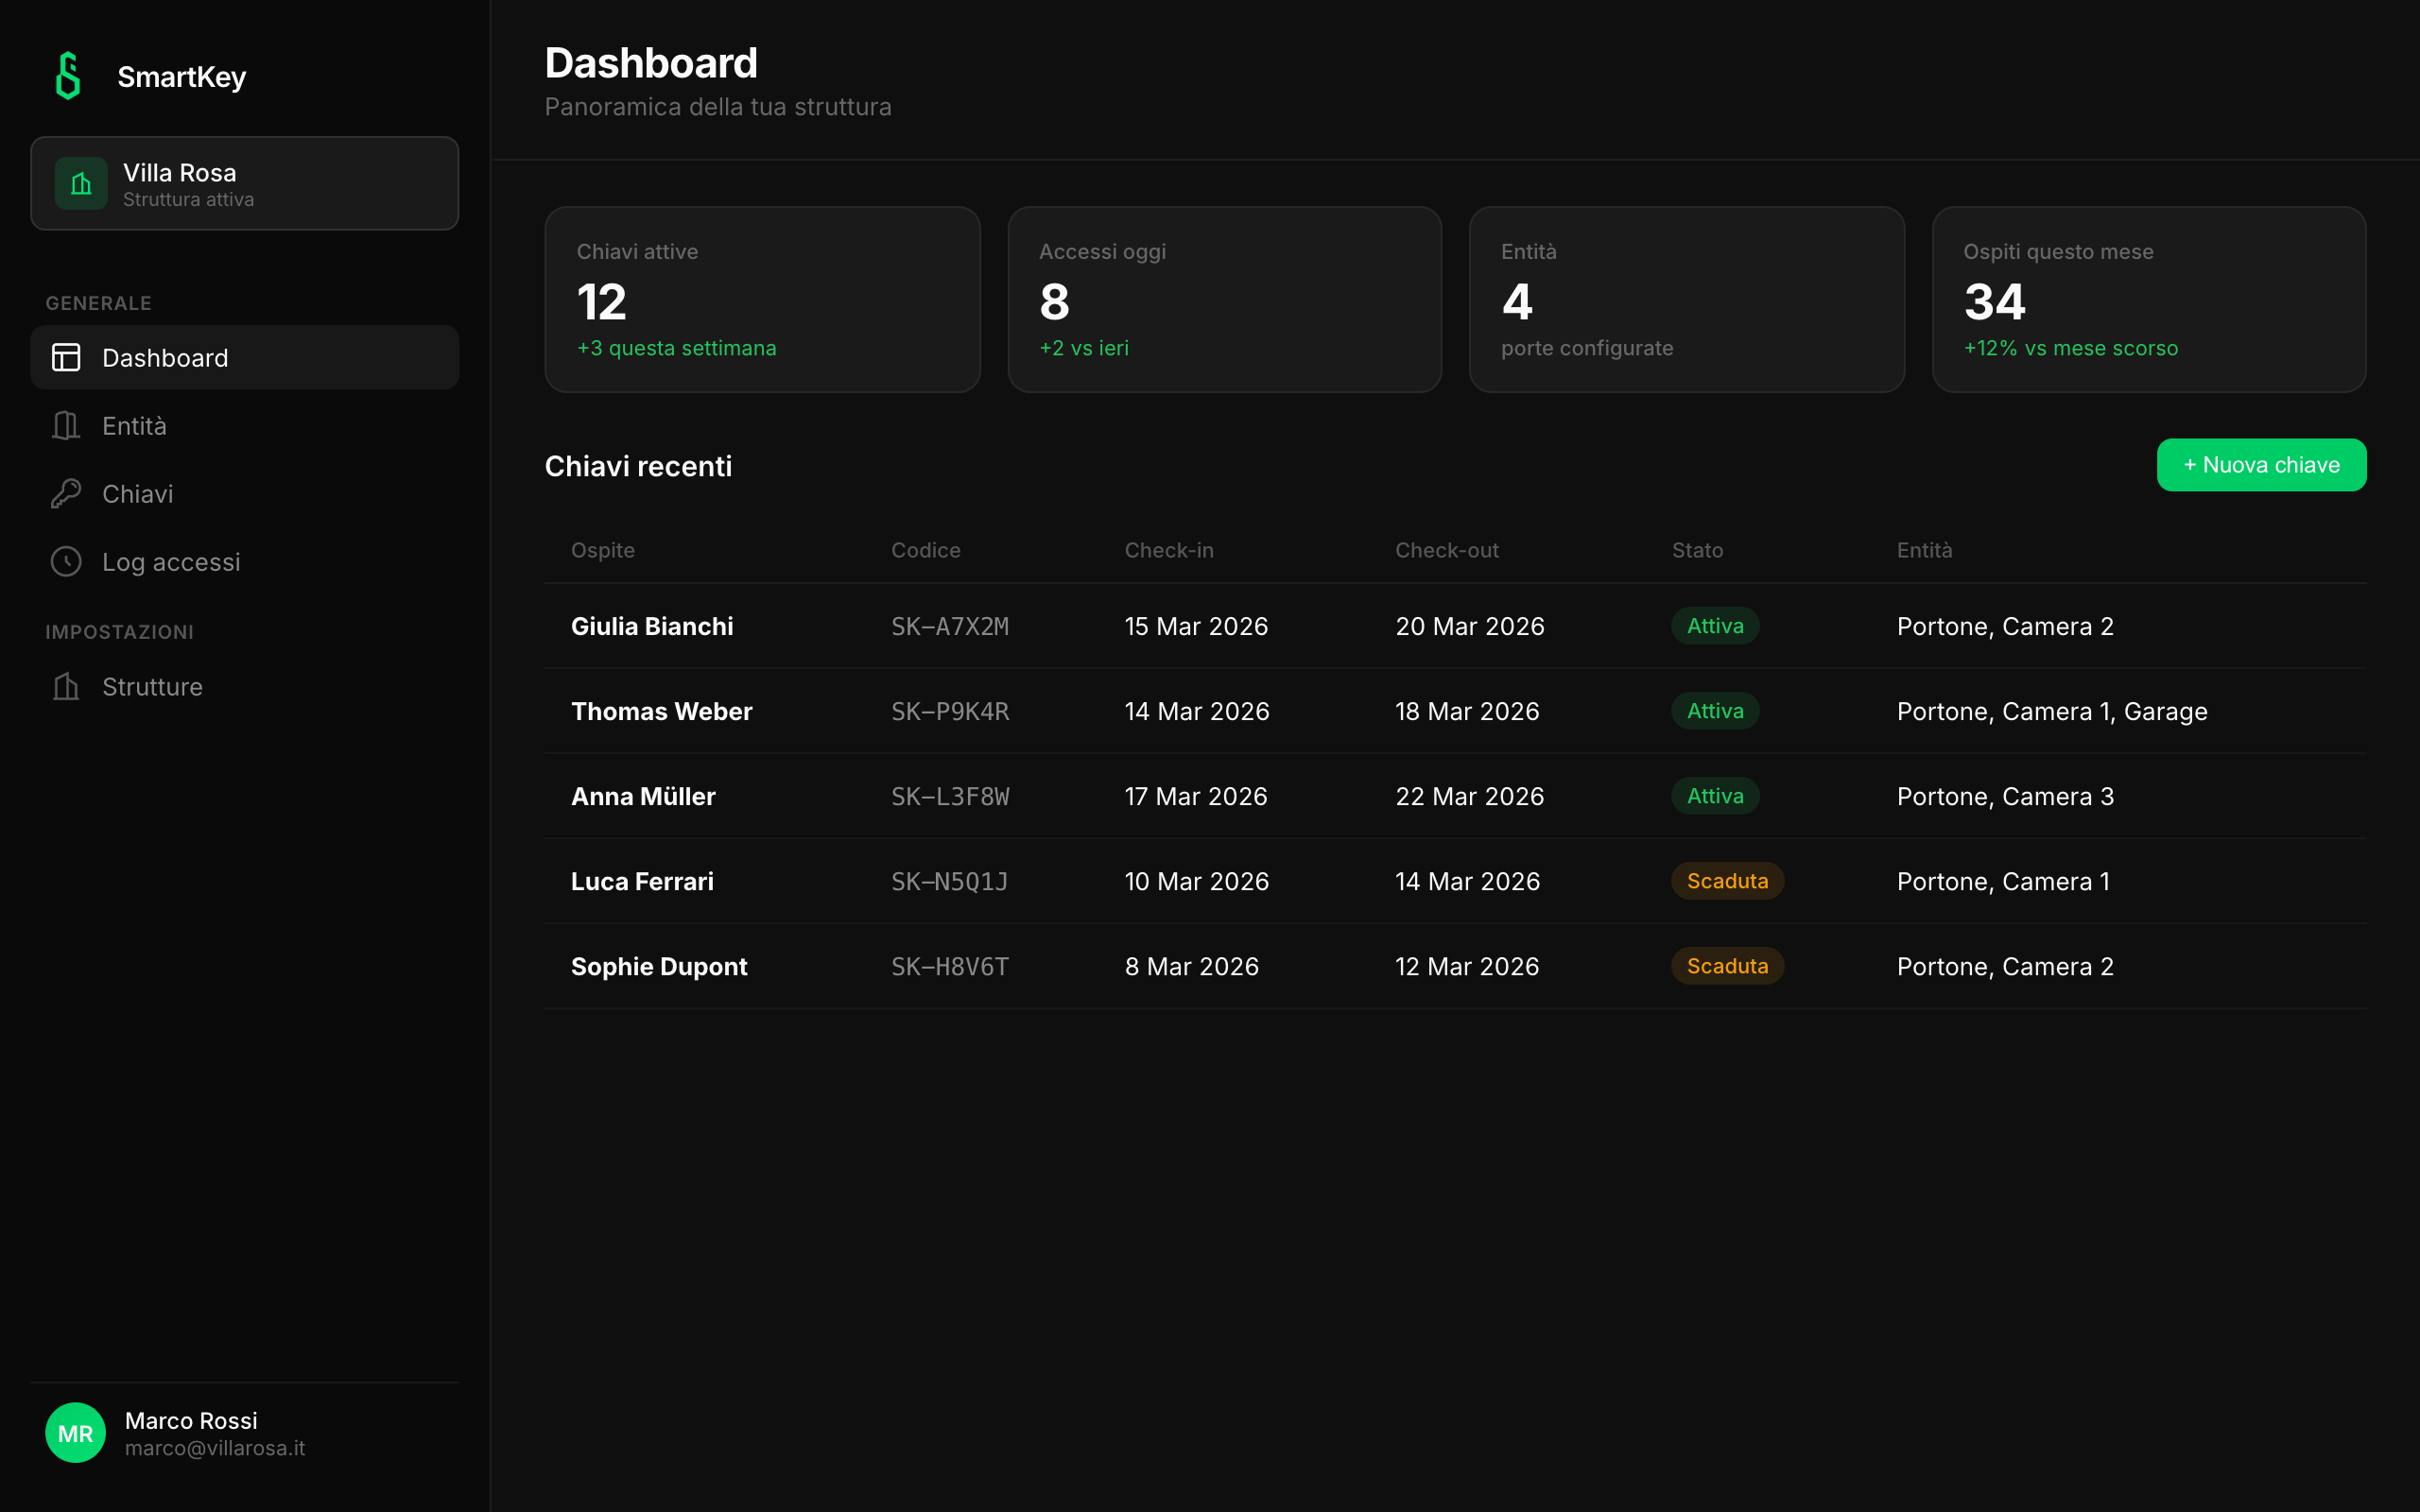Click the Attiva badge for Thomas Weber
Screen dimensions: 2420x1512
pyautogui.click(x=1715, y=711)
